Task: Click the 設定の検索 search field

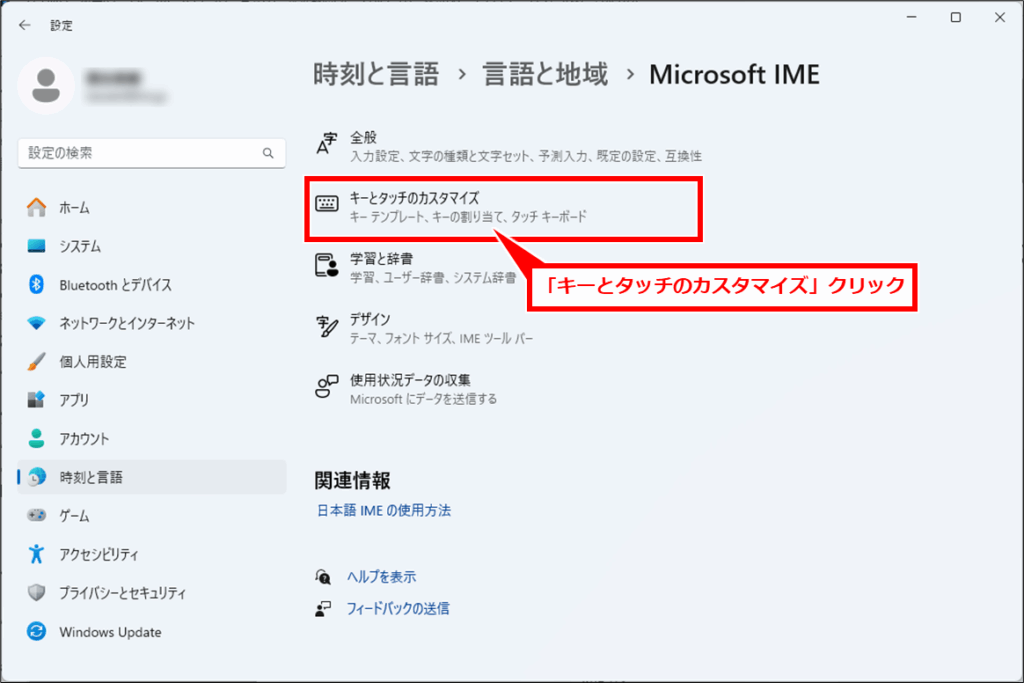Action: (150, 152)
